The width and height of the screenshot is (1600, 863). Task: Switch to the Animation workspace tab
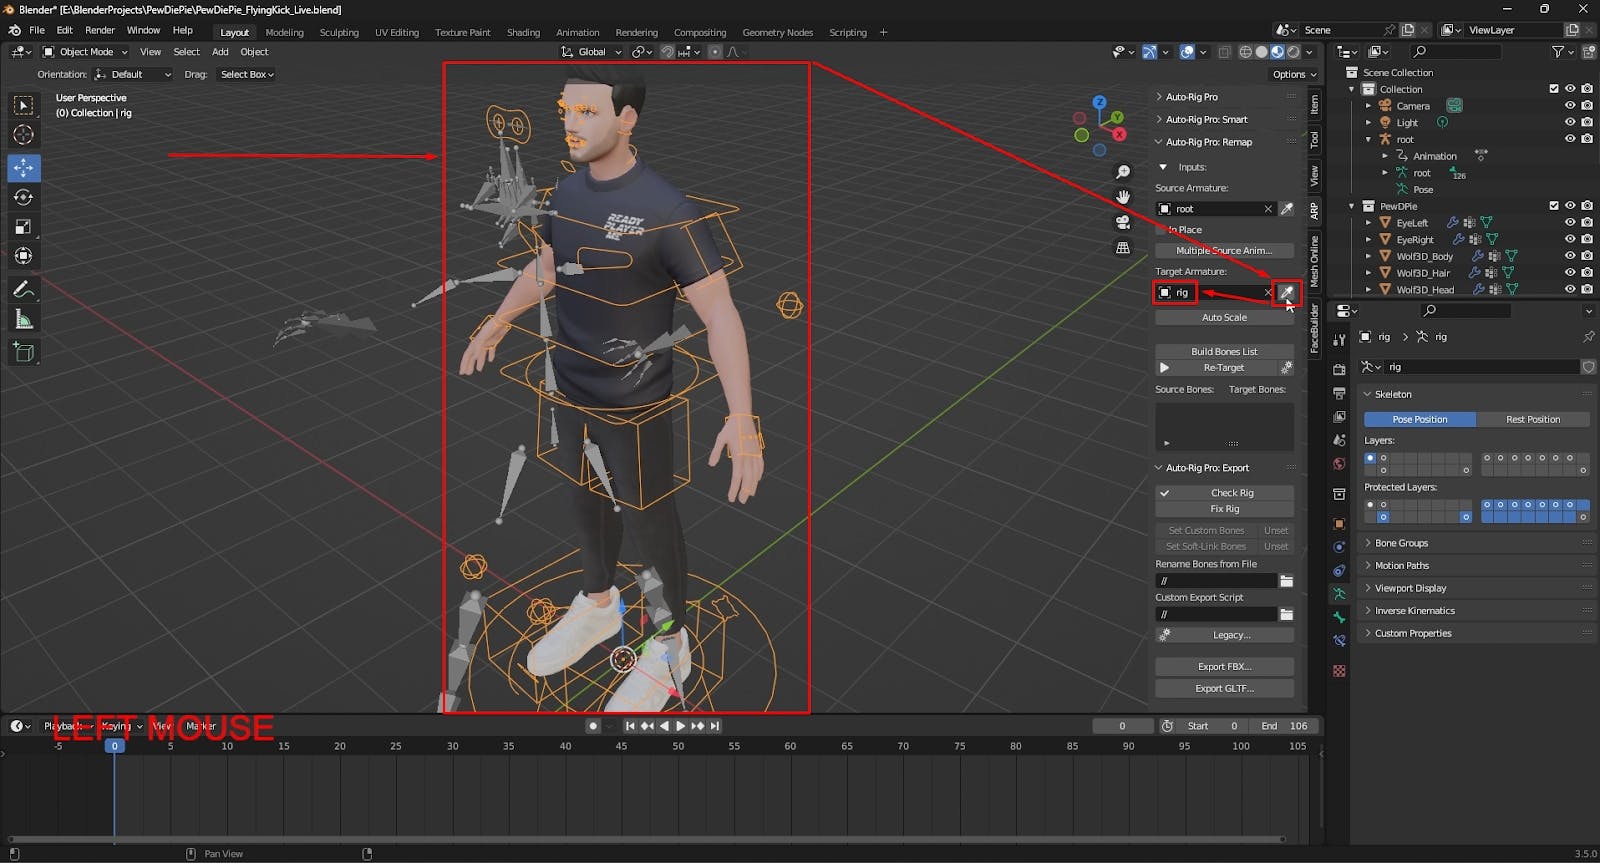tap(578, 32)
